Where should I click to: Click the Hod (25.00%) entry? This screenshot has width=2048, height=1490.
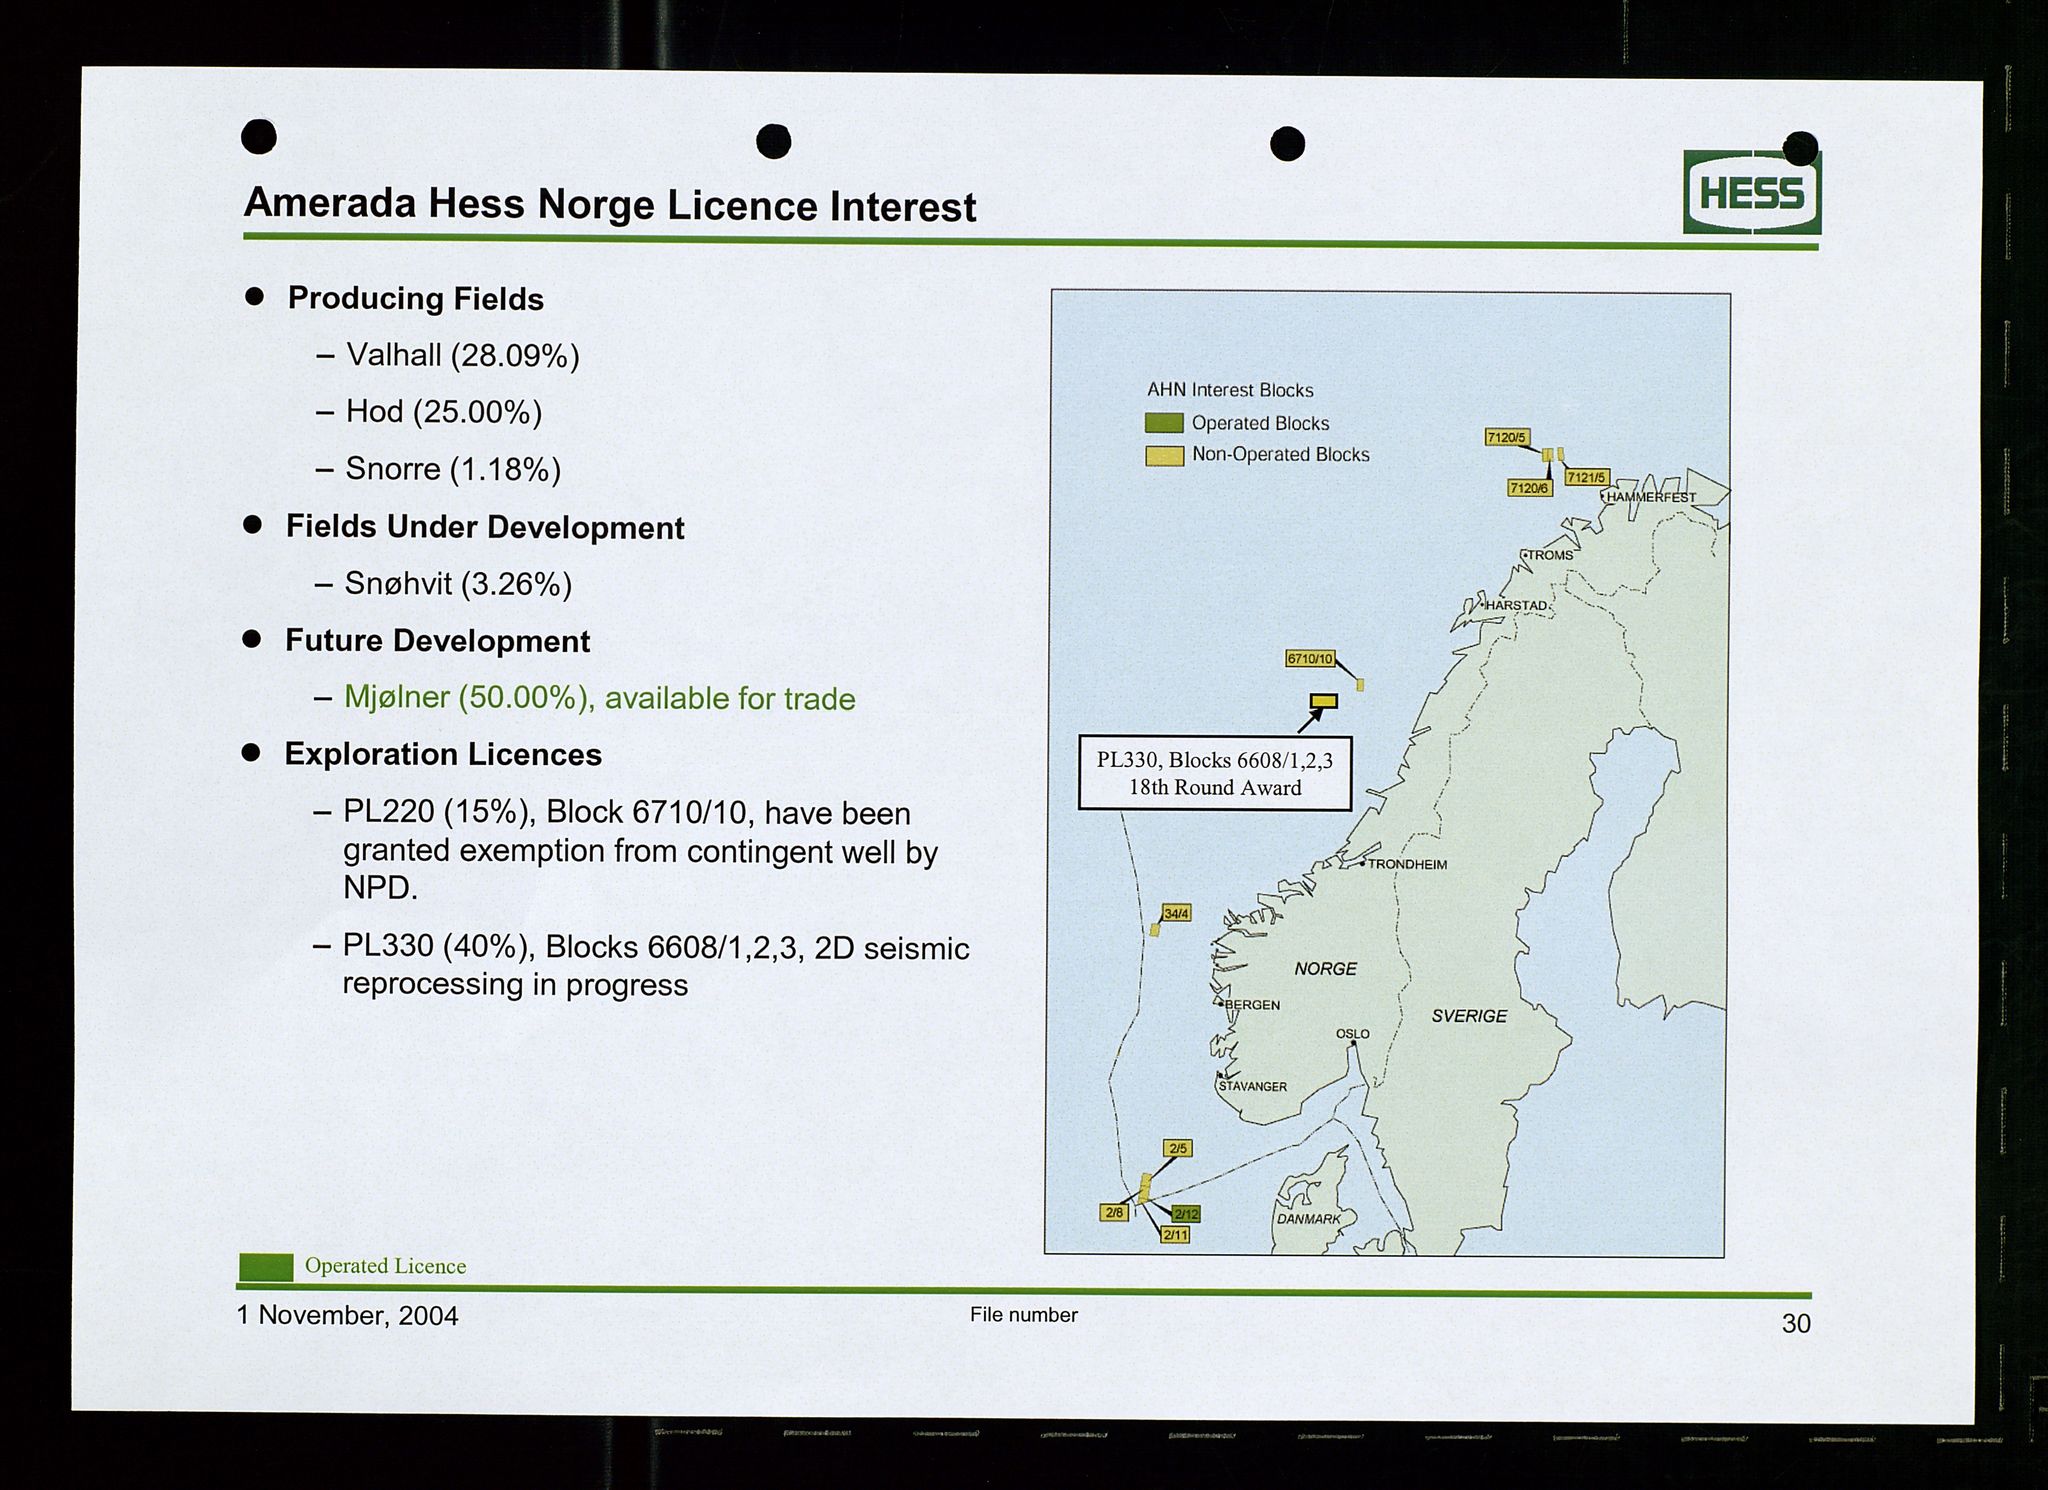[x=443, y=411]
